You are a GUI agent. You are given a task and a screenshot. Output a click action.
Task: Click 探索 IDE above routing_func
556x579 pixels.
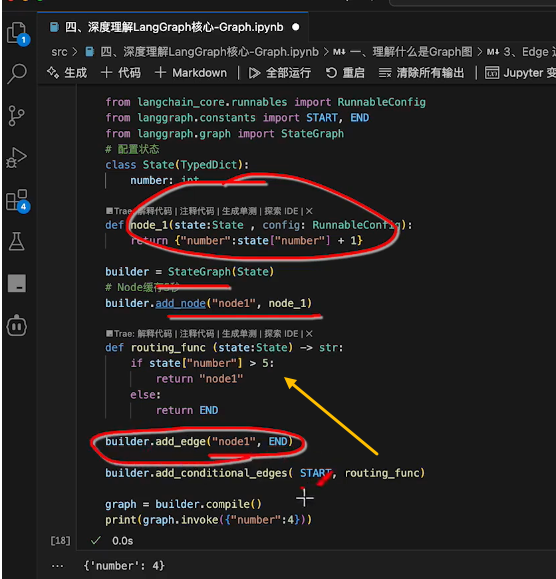(x=281, y=334)
